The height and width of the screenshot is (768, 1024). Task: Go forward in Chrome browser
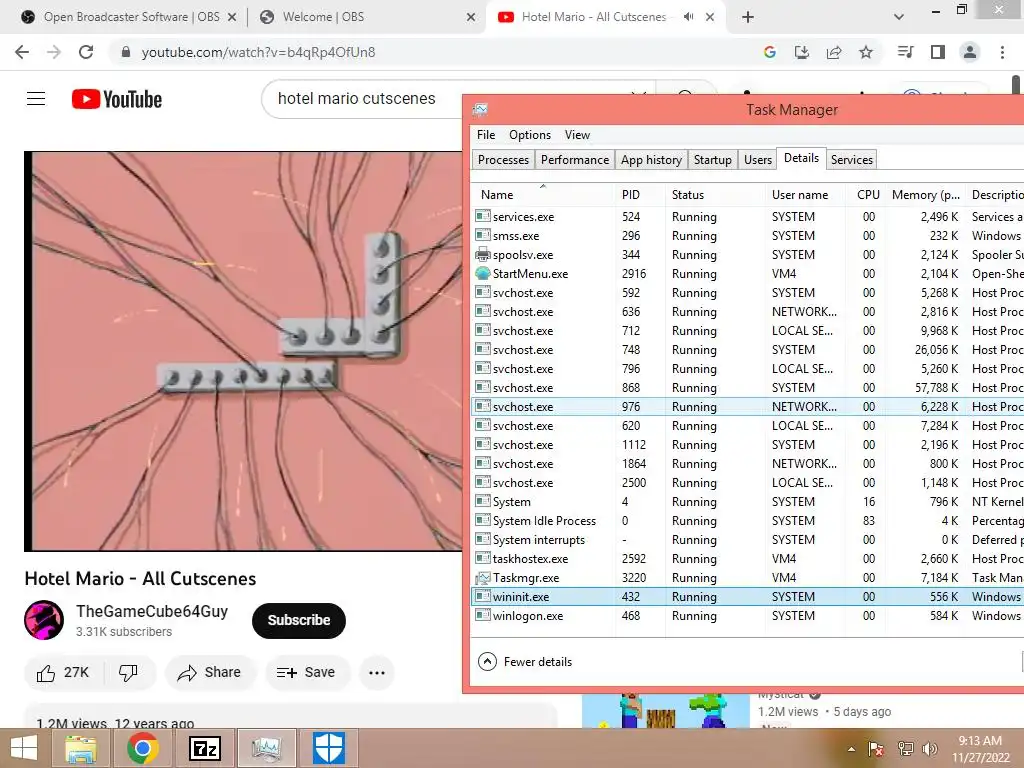[54, 52]
